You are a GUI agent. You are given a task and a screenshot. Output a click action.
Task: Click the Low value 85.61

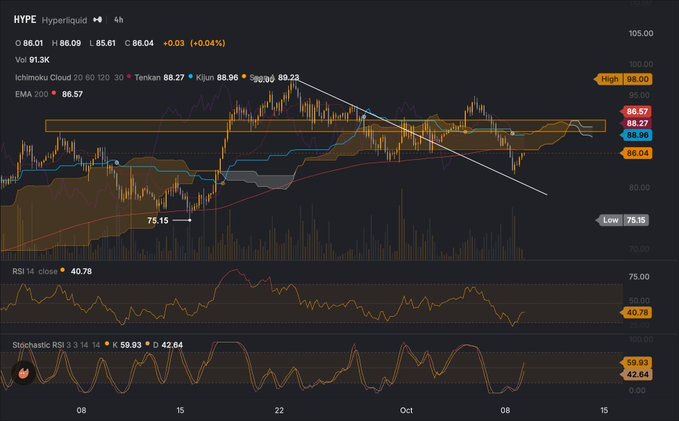click(x=106, y=43)
